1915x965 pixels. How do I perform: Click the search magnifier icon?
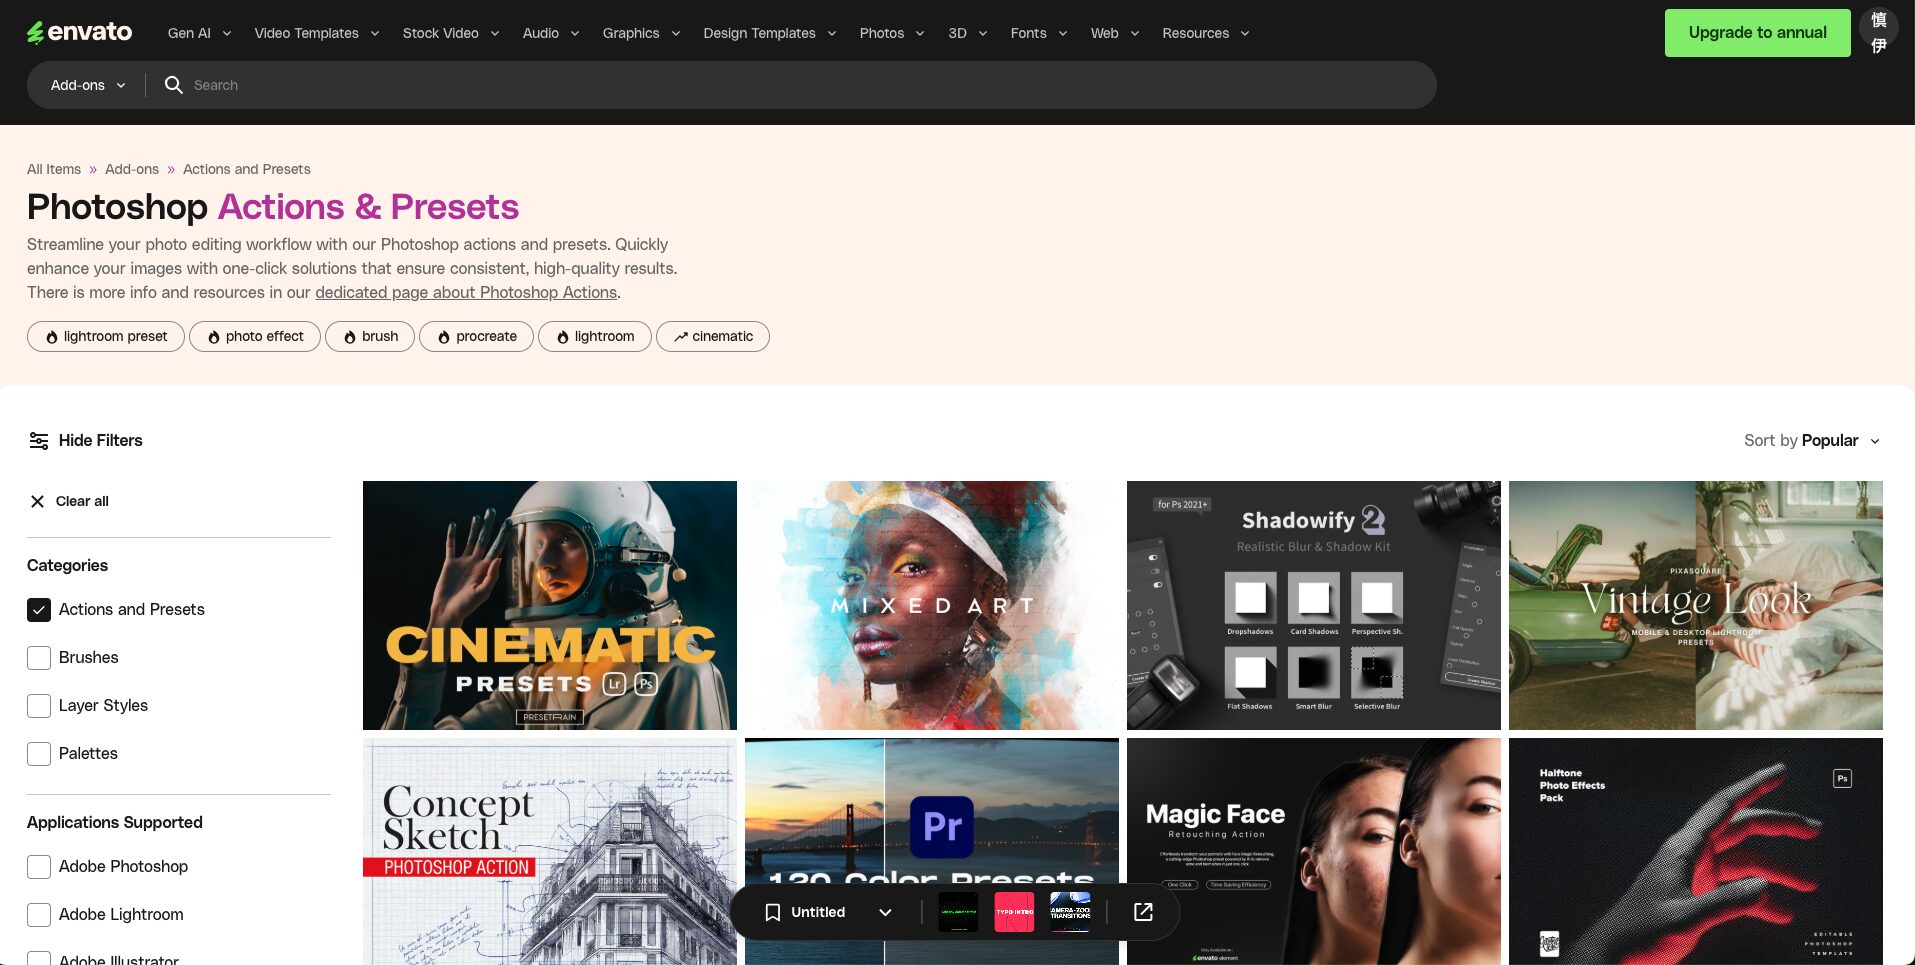click(x=174, y=85)
